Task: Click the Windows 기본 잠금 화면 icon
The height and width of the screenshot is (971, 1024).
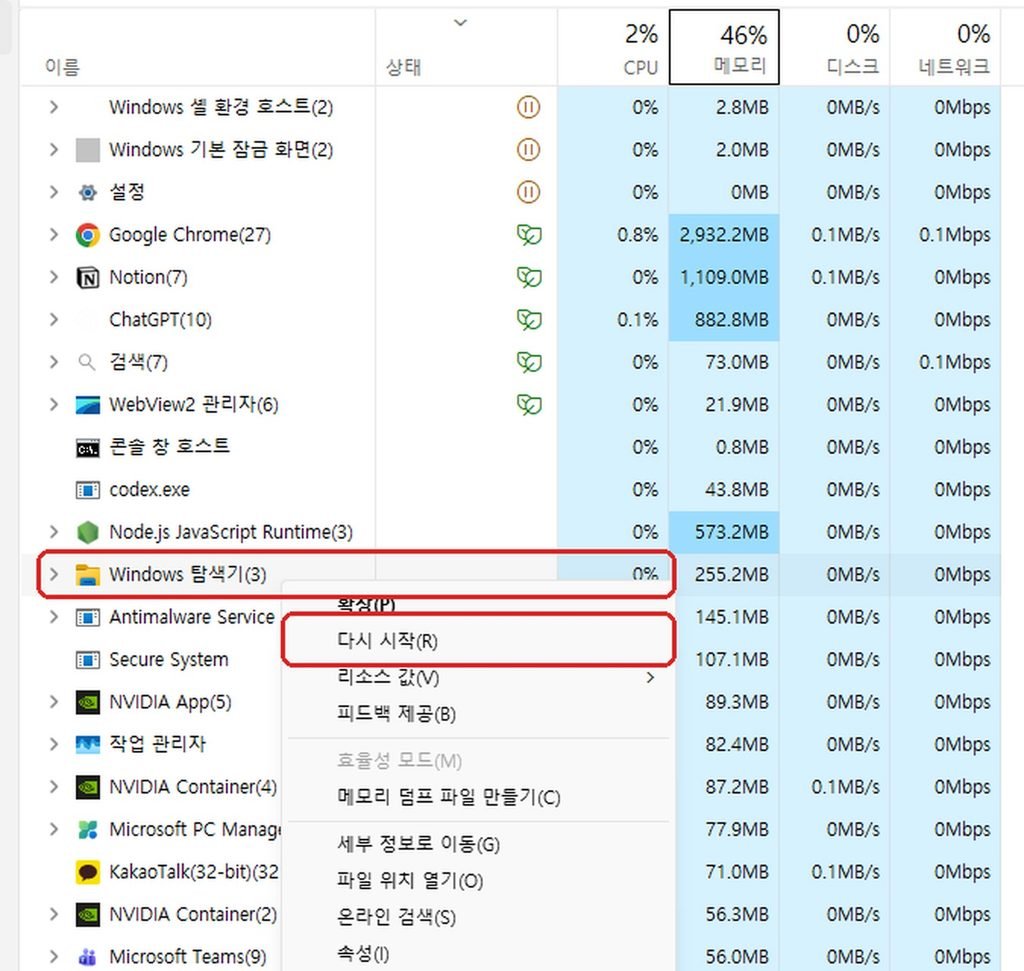Action: (88, 150)
